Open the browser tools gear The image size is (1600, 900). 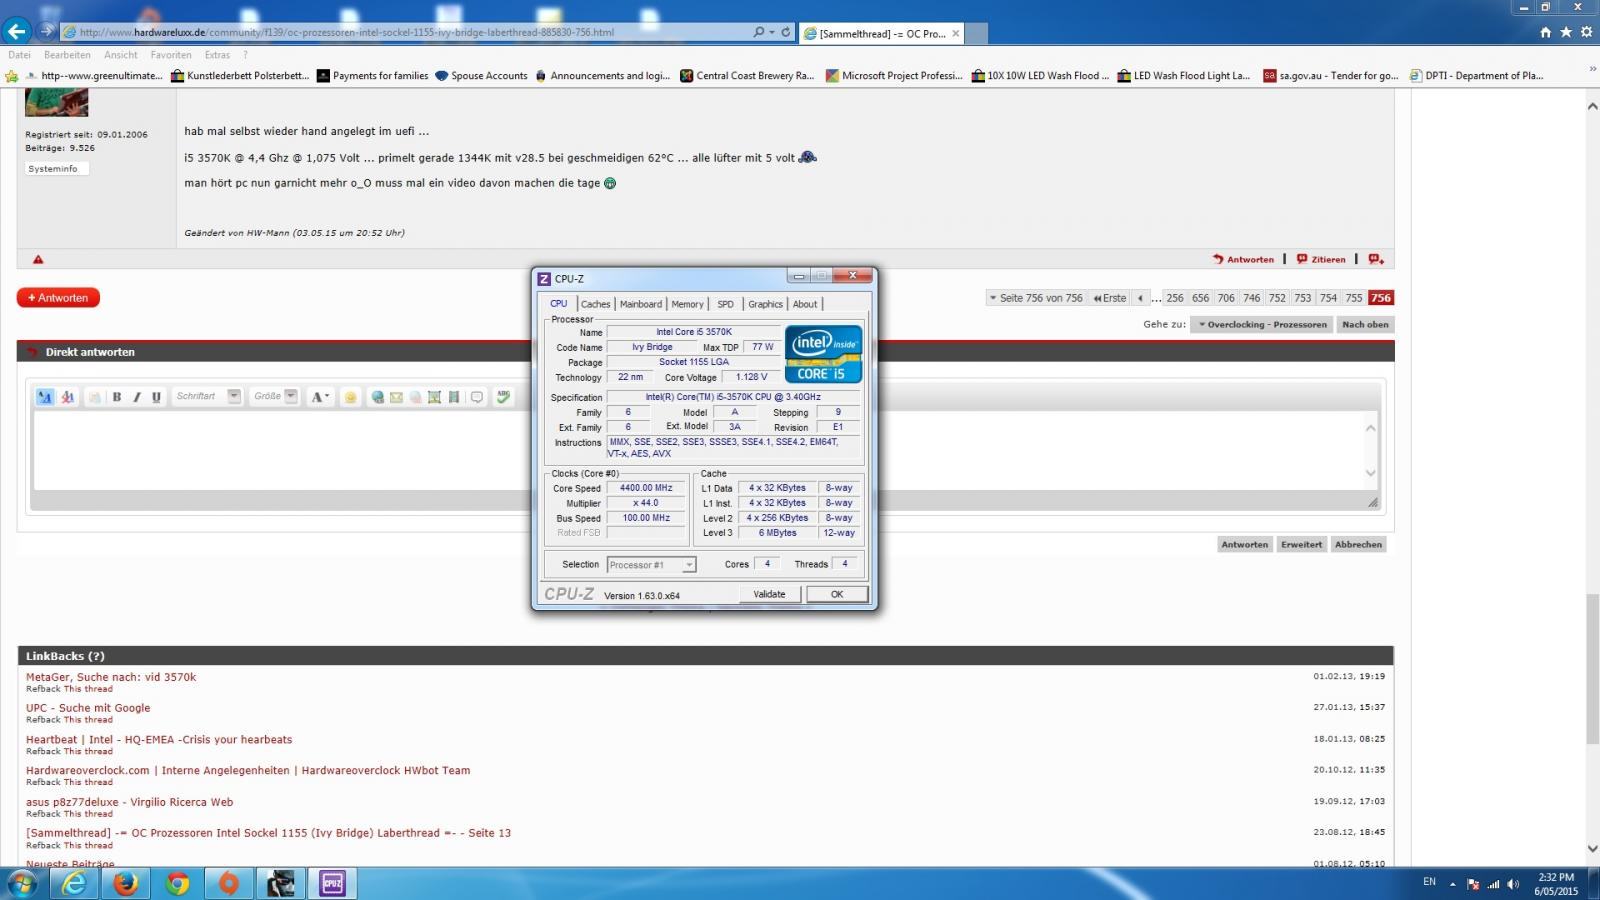1586,32
